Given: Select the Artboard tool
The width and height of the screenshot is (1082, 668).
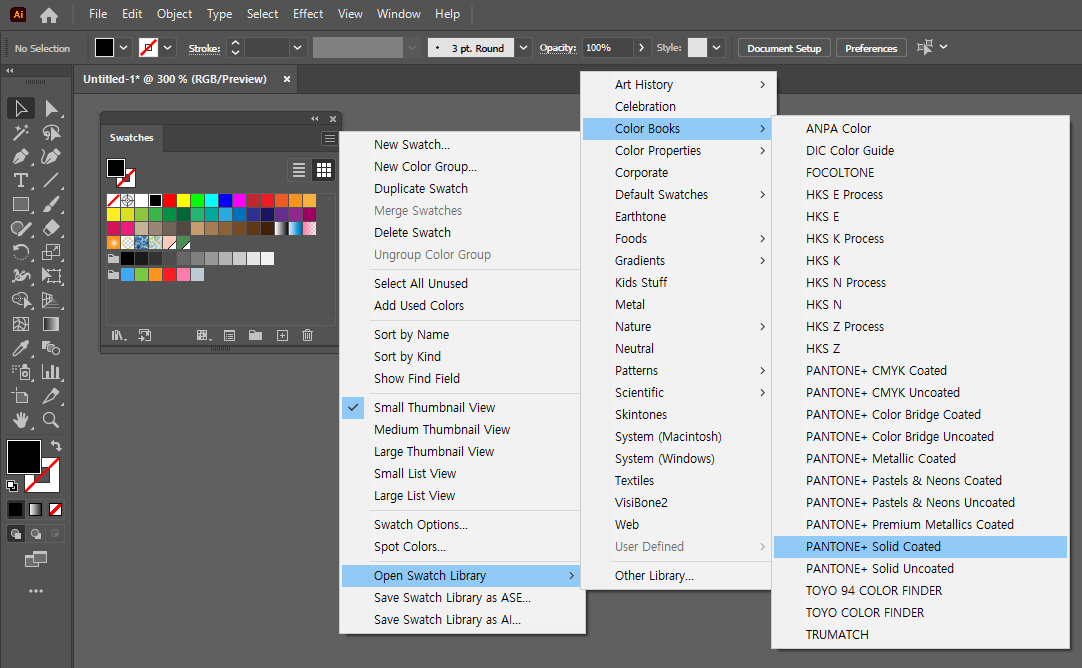Looking at the screenshot, I should point(21,396).
